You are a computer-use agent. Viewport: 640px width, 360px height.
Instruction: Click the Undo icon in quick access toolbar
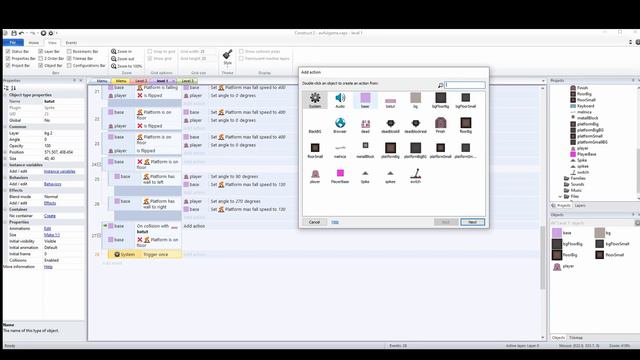click(22, 33)
